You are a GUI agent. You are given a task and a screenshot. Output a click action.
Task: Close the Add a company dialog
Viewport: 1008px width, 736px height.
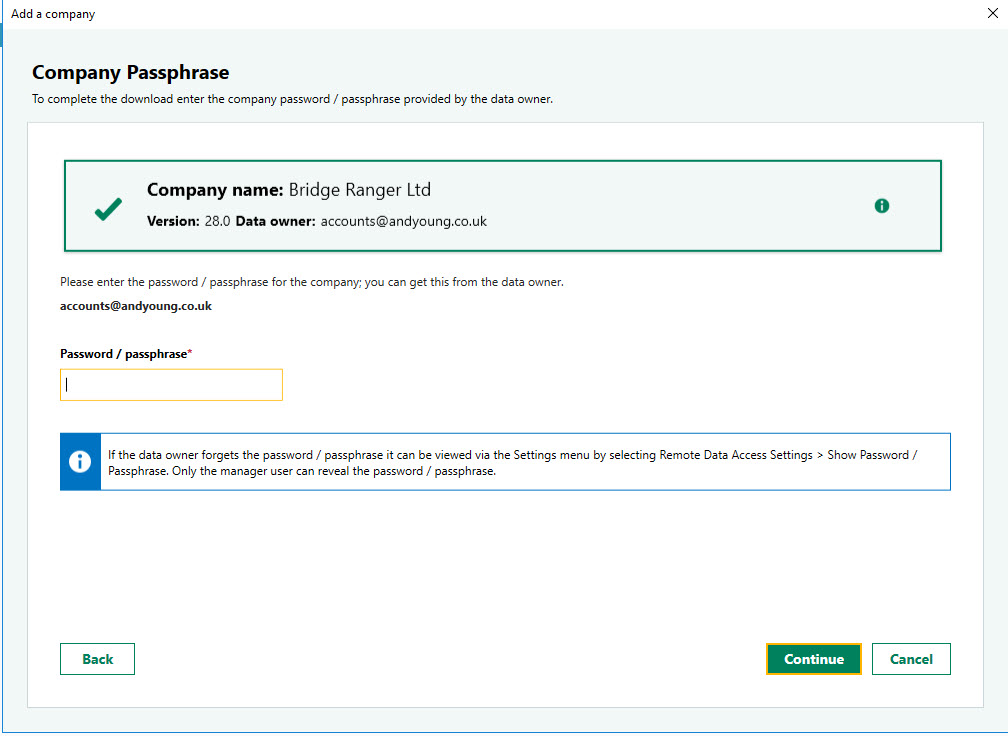(x=992, y=14)
